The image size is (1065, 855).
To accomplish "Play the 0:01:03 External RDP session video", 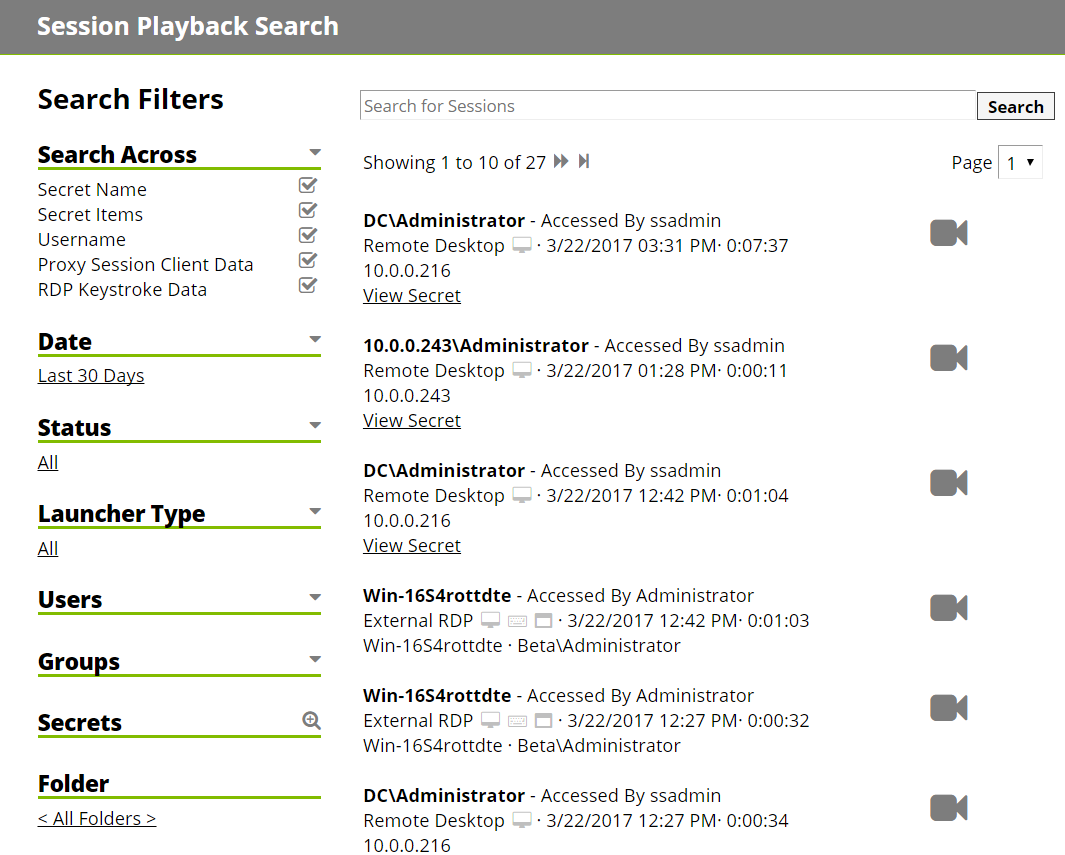I will pyautogui.click(x=948, y=608).
